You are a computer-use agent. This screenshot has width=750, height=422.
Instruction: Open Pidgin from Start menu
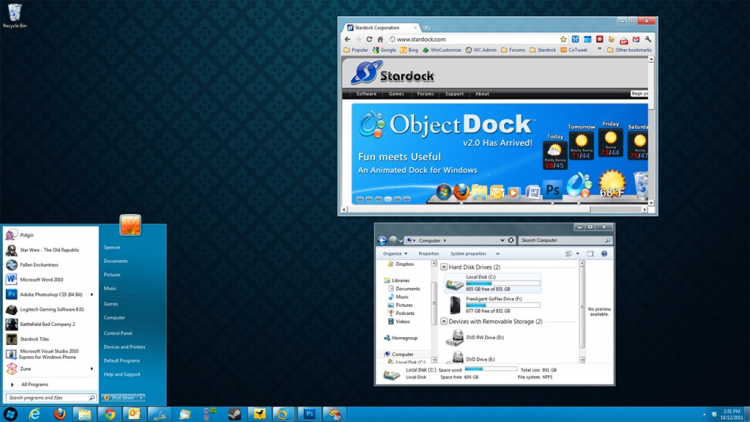50,235
